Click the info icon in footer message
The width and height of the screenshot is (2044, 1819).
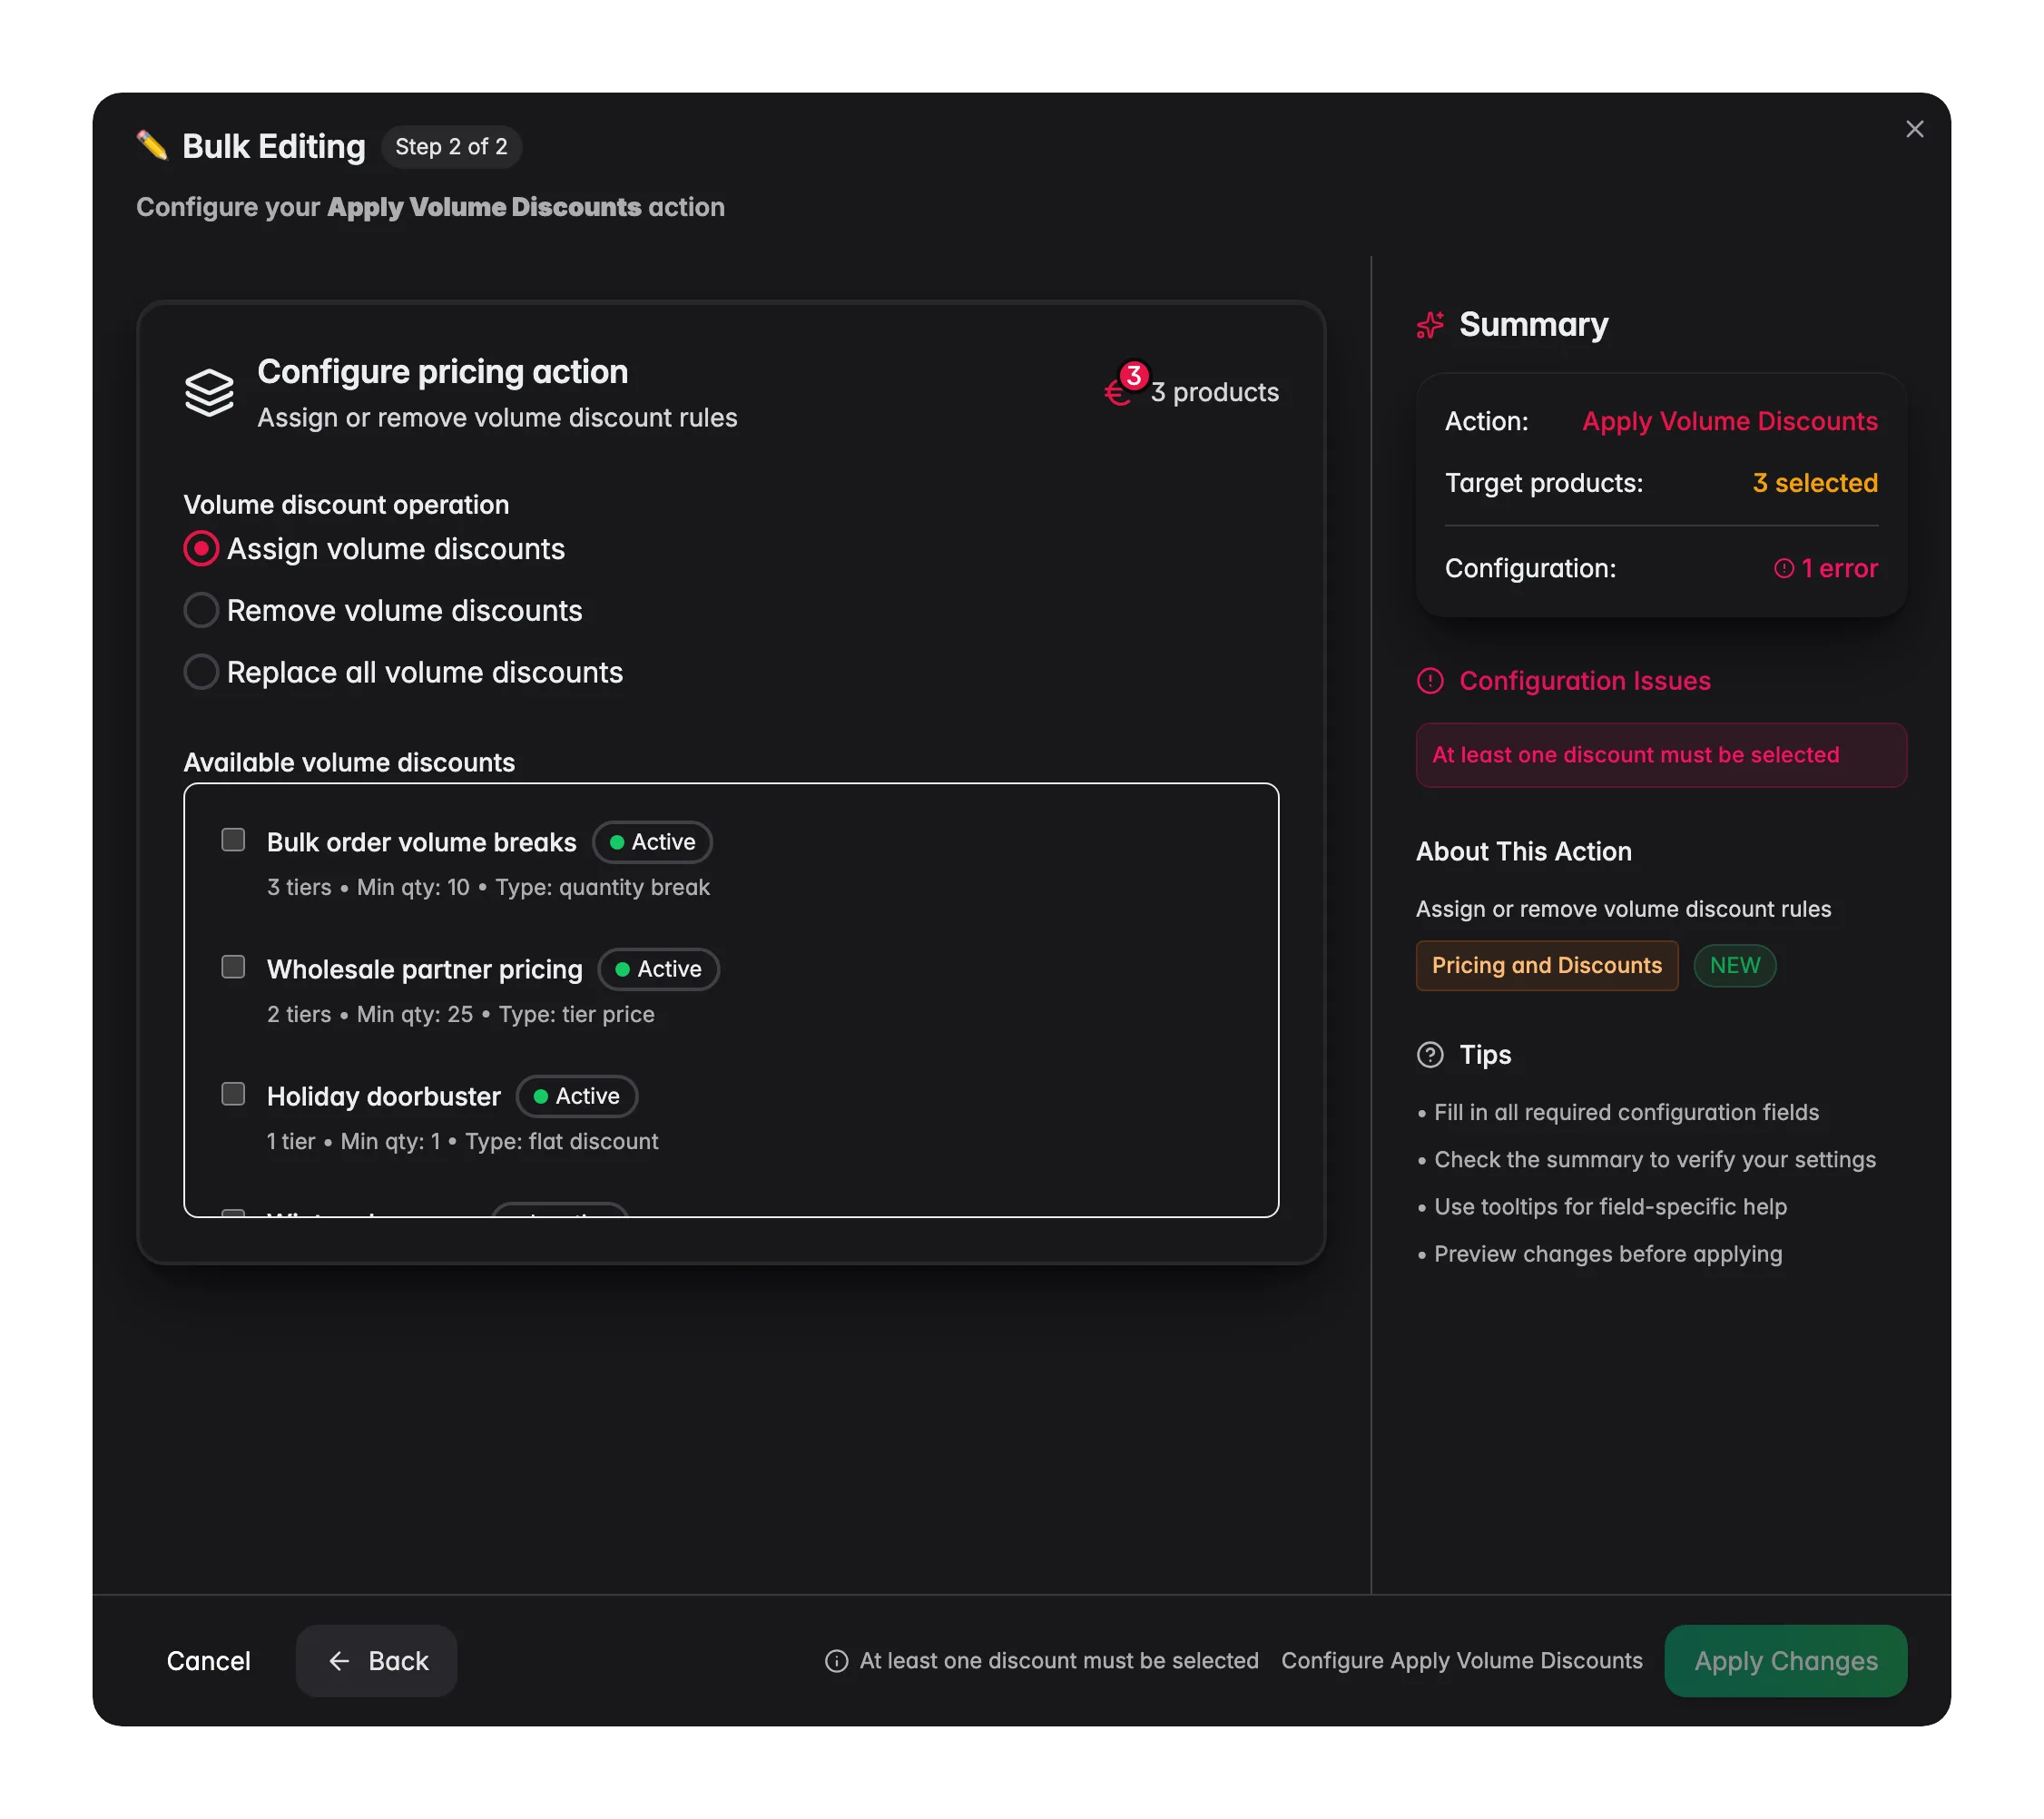coord(836,1661)
